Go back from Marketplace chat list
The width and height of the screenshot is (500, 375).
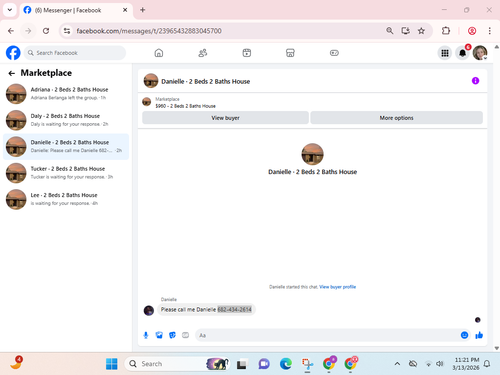point(12,73)
